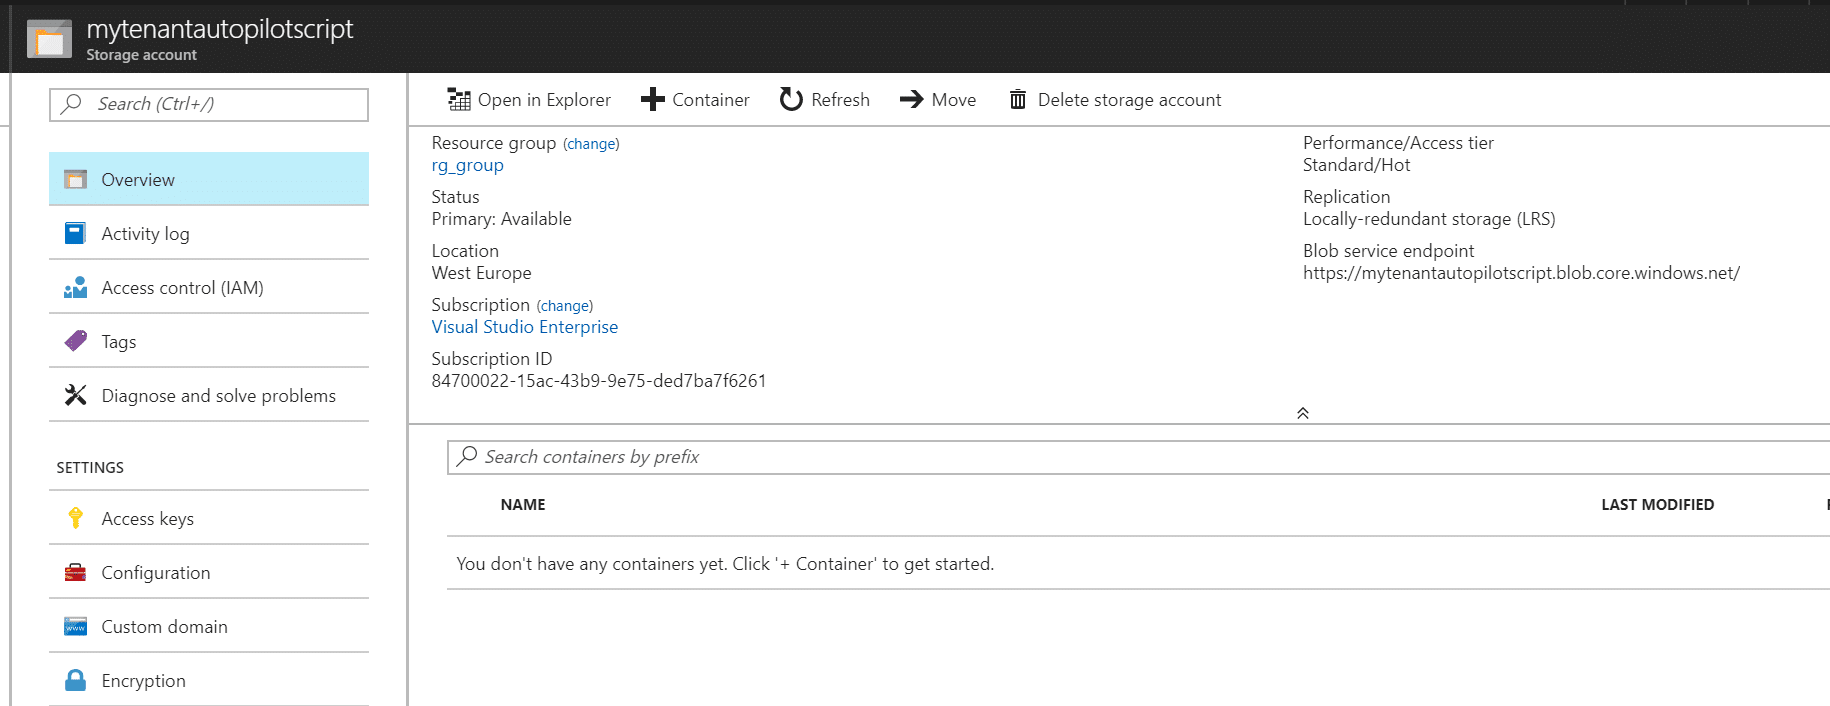This screenshot has height=706, width=1830.
Task: Click the Encryption padlock icon
Action: click(75, 681)
